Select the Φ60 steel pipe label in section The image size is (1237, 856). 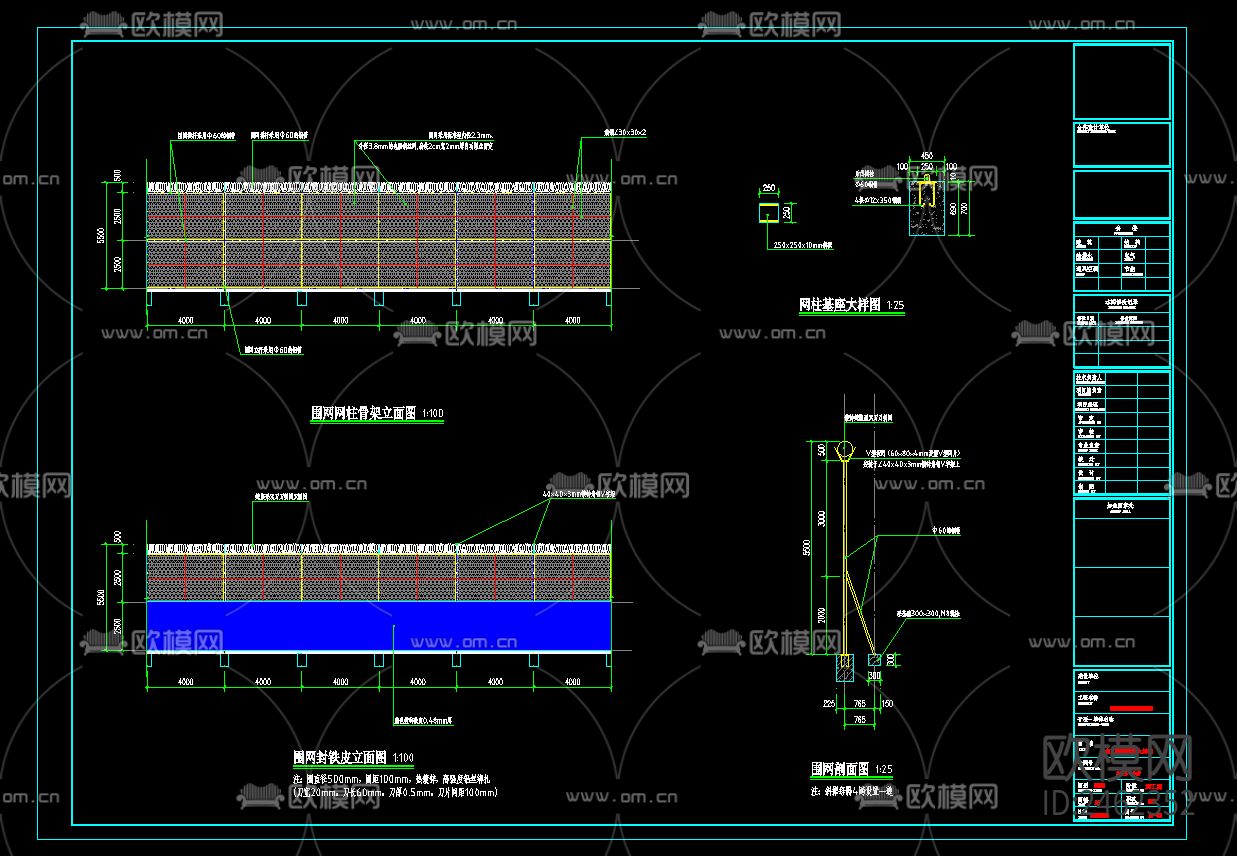[946, 532]
